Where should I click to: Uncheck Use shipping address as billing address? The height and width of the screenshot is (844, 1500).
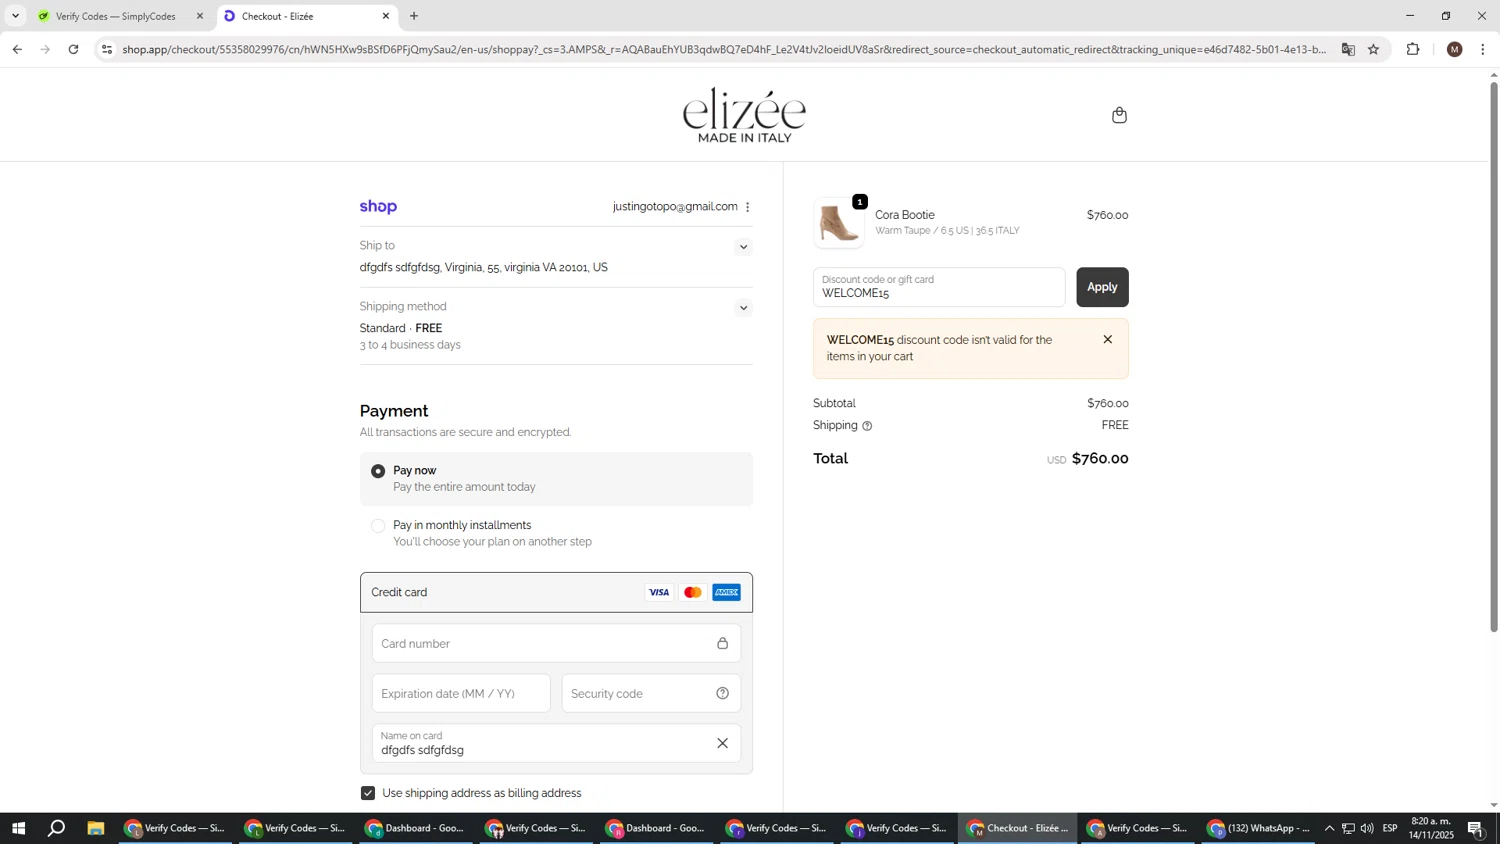pyautogui.click(x=368, y=793)
